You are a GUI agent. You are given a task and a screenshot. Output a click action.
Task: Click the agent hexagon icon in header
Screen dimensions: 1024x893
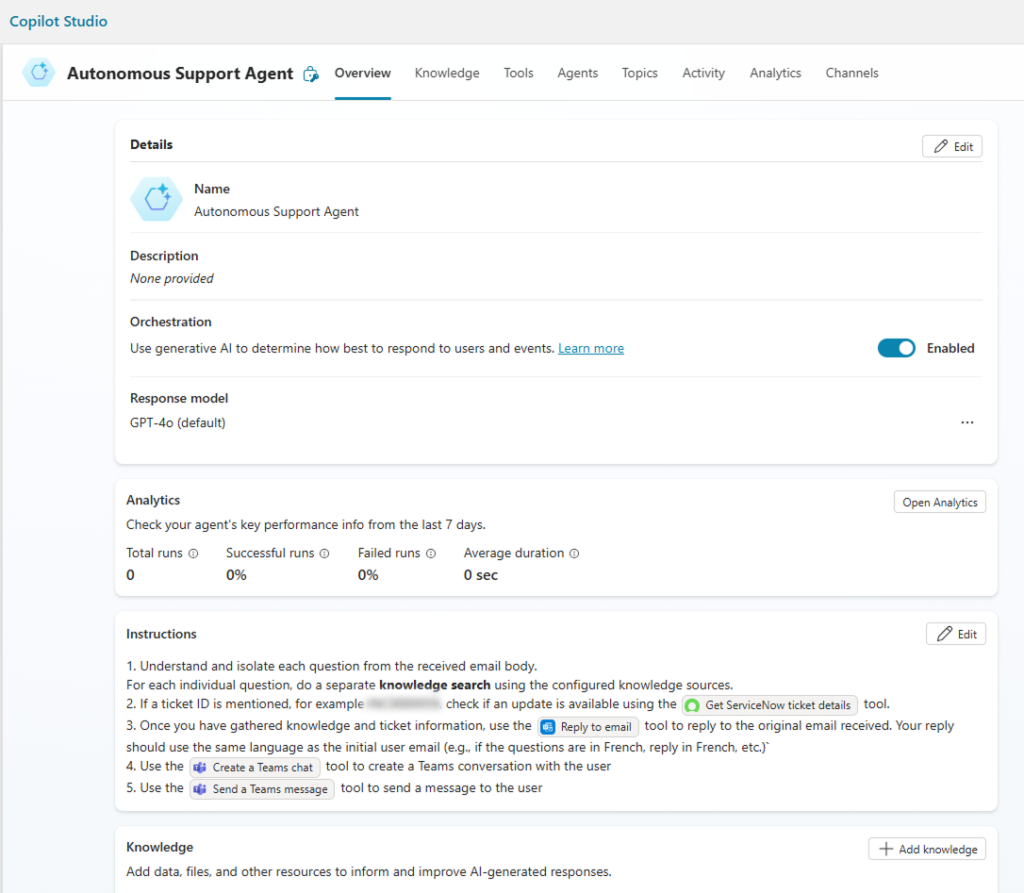[x=39, y=73]
